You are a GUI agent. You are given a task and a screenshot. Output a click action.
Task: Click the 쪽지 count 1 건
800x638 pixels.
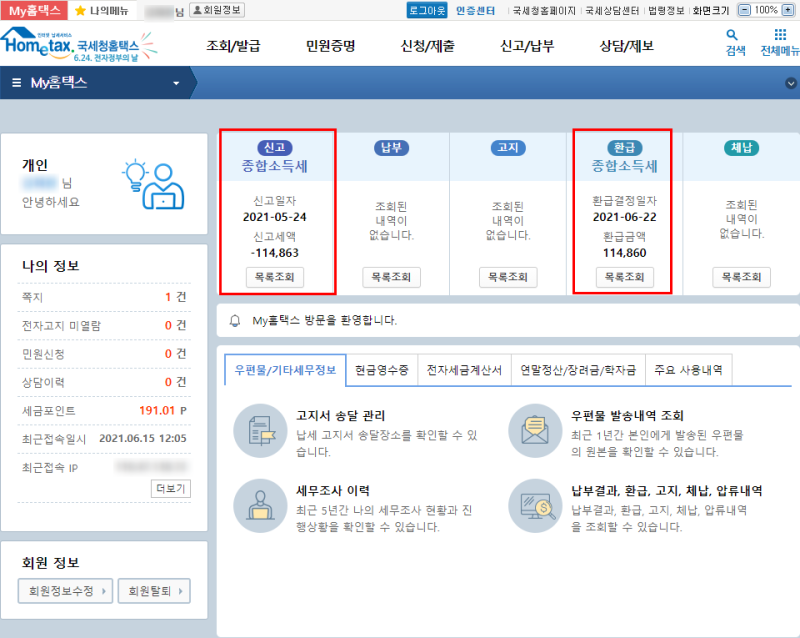[x=176, y=297]
